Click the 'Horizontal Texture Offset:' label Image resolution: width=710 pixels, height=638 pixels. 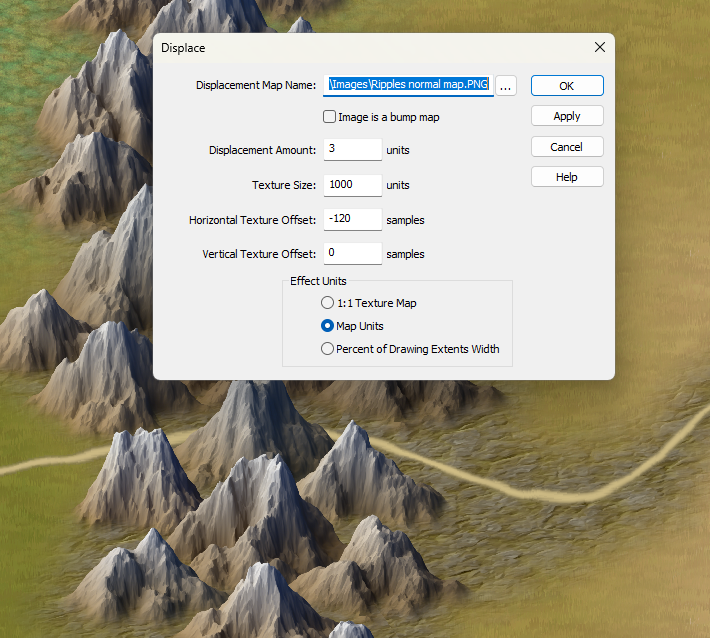point(252,220)
